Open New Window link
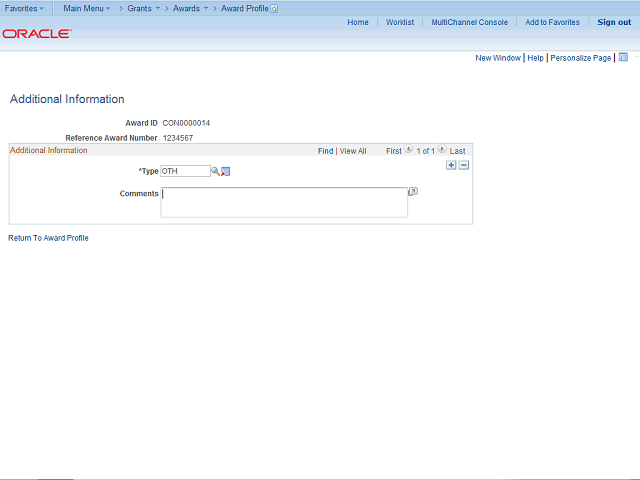 coord(498,58)
